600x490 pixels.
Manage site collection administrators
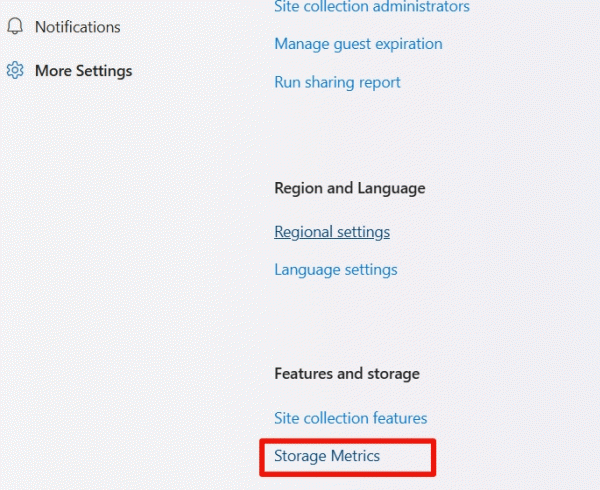(371, 7)
